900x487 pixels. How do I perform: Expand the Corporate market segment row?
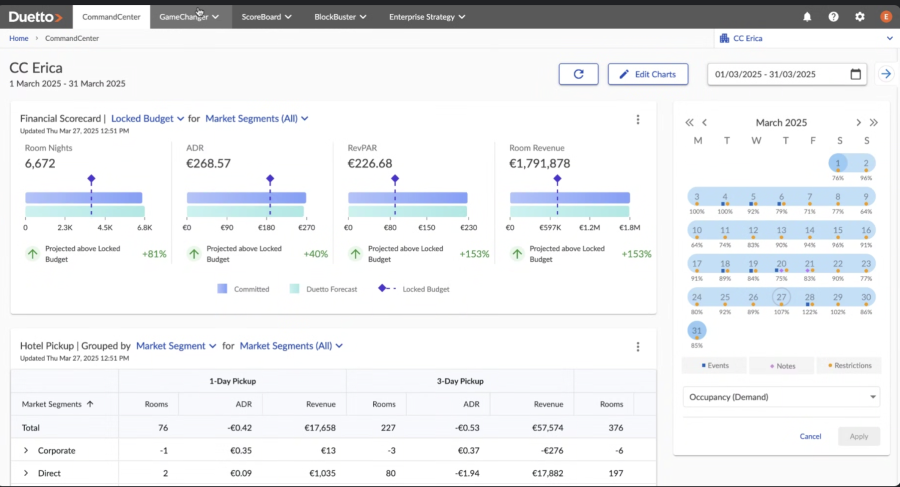tap(26, 450)
